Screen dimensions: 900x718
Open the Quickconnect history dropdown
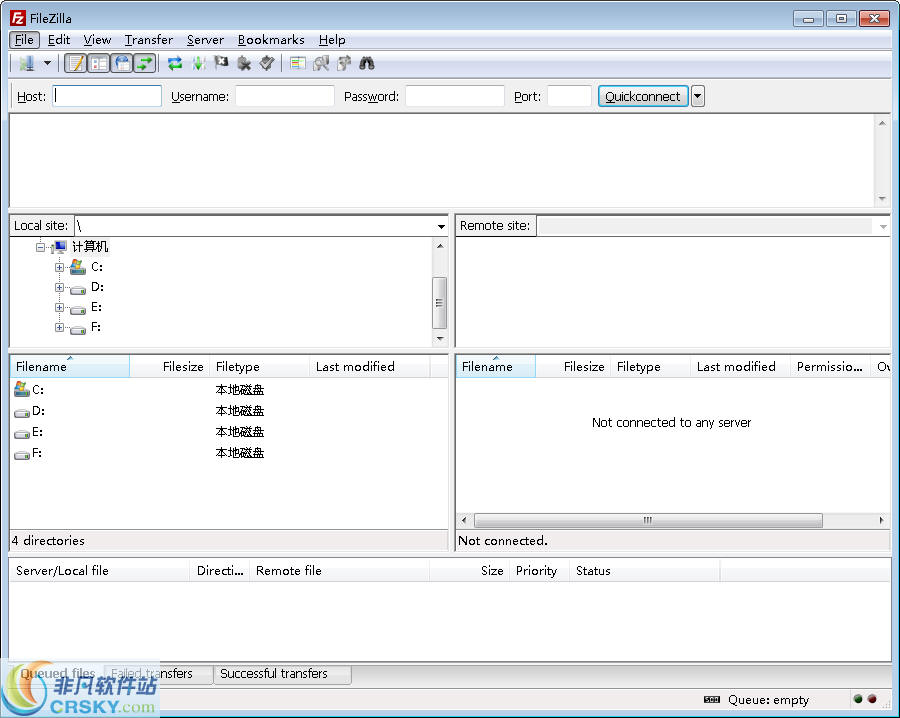[697, 96]
